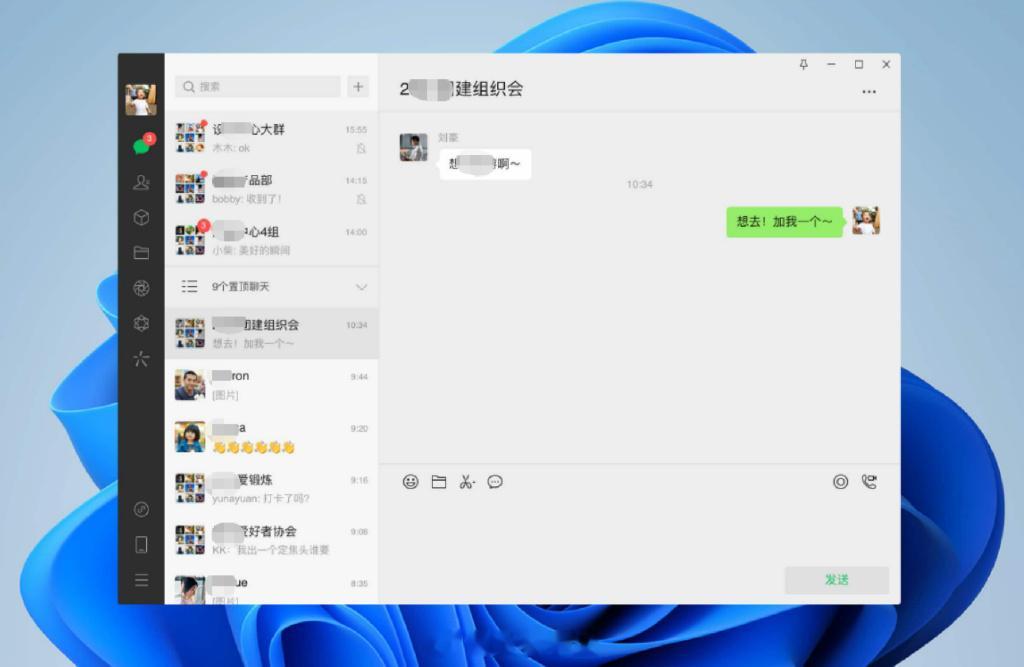Click the green 发送 send button
Image resolution: width=1024 pixels, height=667 pixels.
click(x=837, y=579)
